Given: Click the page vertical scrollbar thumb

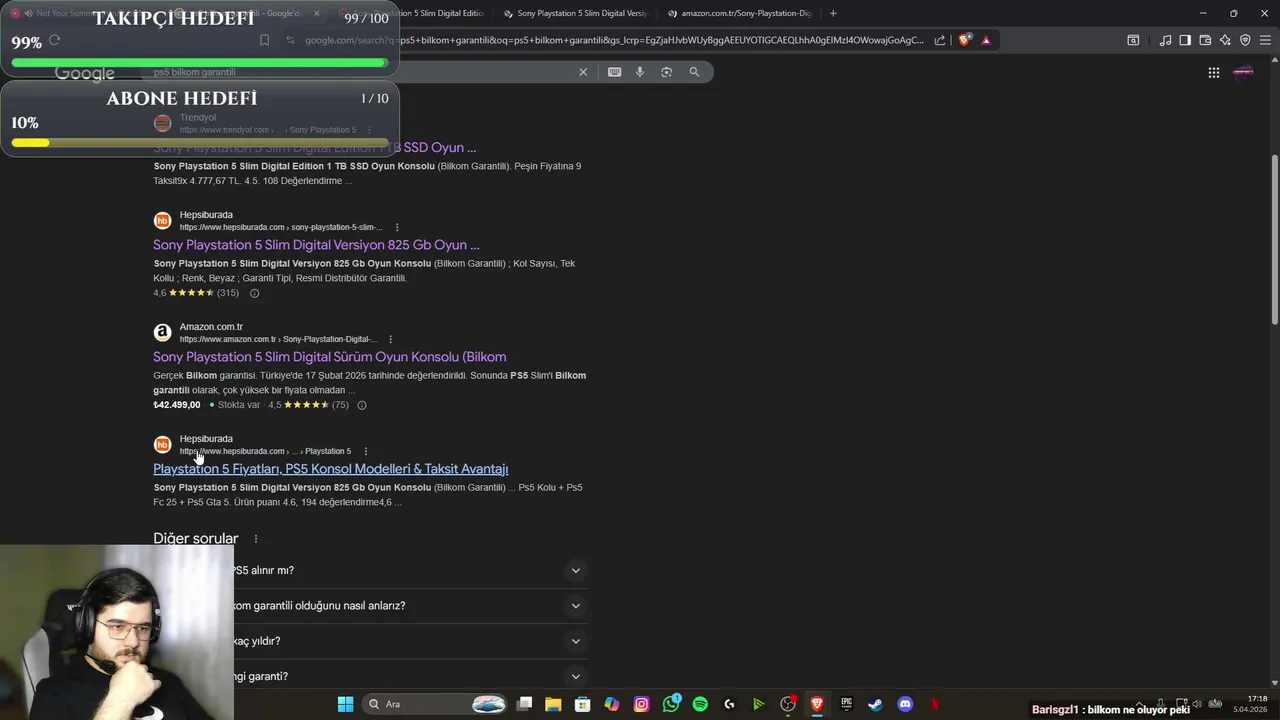Looking at the screenshot, I should pyautogui.click(x=1274, y=238).
